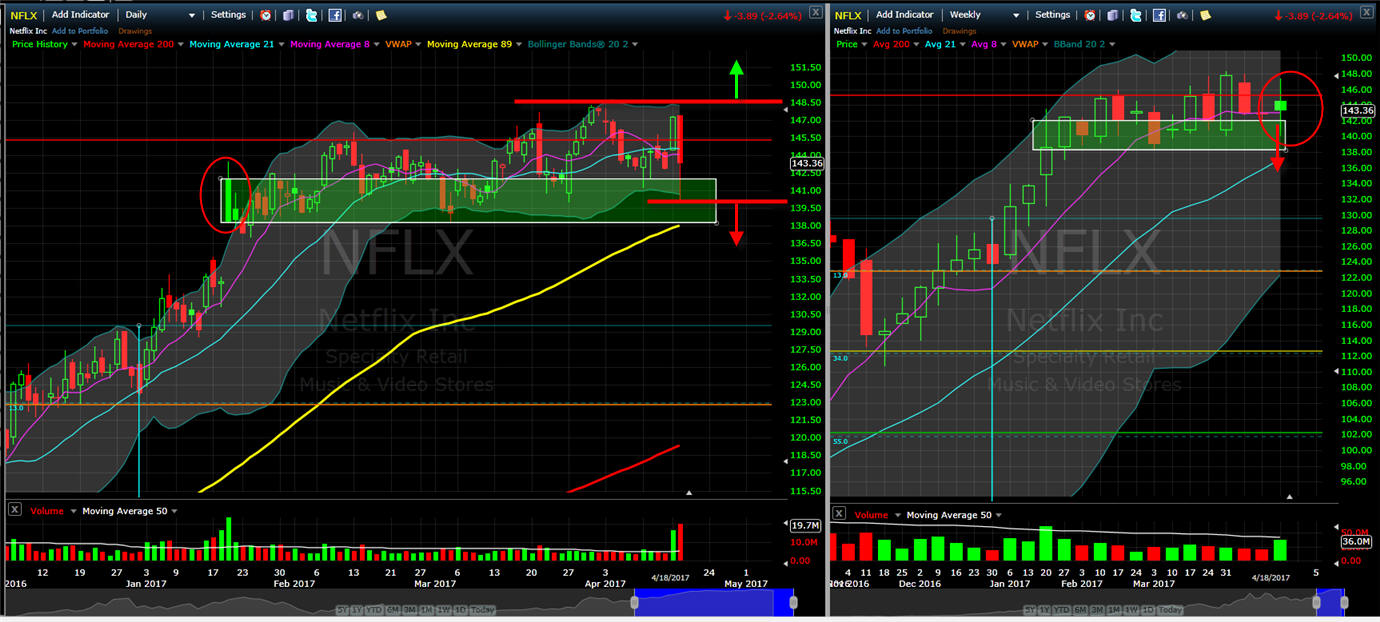Image resolution: width=1380 pixels, height=622 pixels.
Task: Open Settings in Daily chart toolbar
Action: (x=228, y=15)
